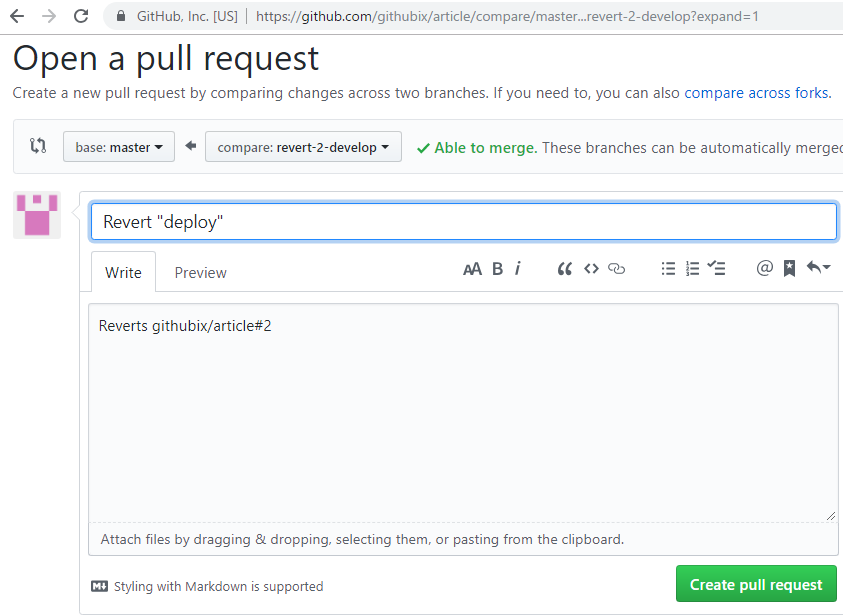The image size is (843, 615).
Task: Add an unordered bullet list
Action: [x=668, y=268]
